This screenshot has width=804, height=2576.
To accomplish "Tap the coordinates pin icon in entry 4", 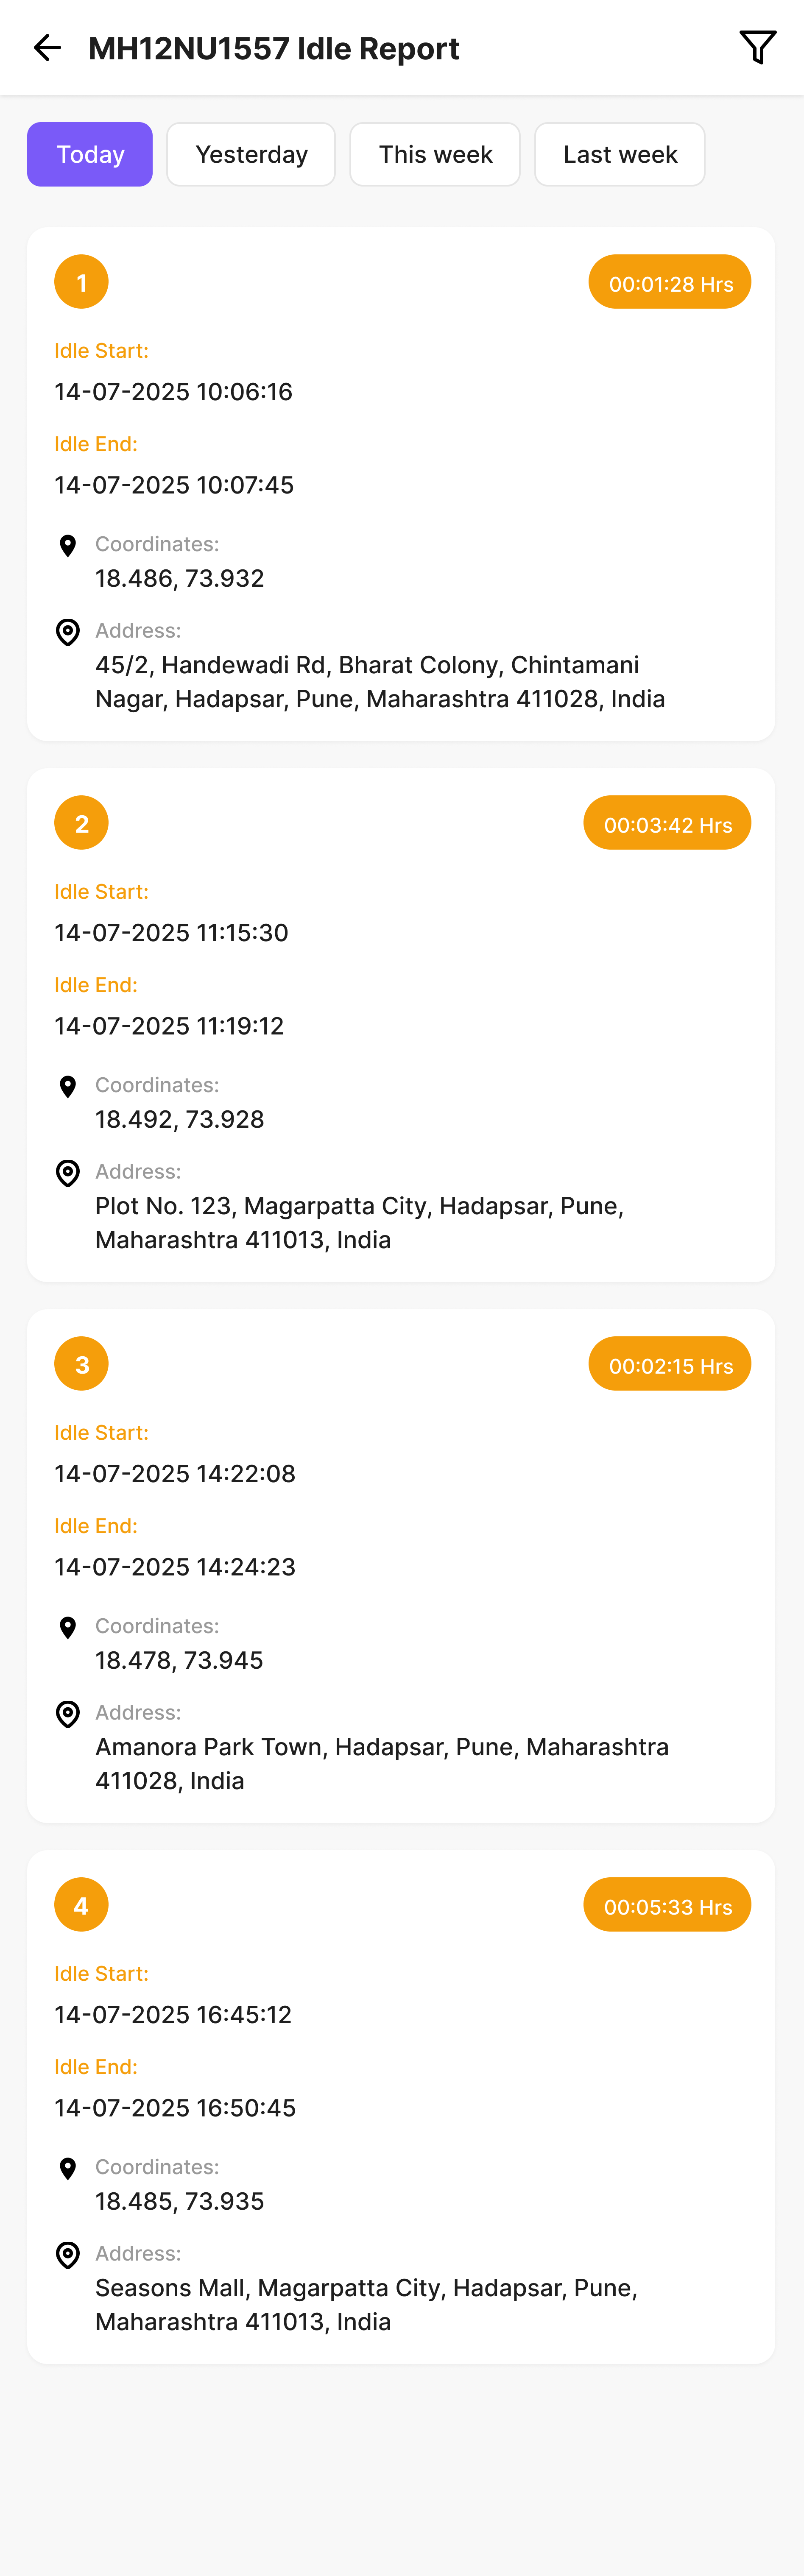I will [68, 2169].
